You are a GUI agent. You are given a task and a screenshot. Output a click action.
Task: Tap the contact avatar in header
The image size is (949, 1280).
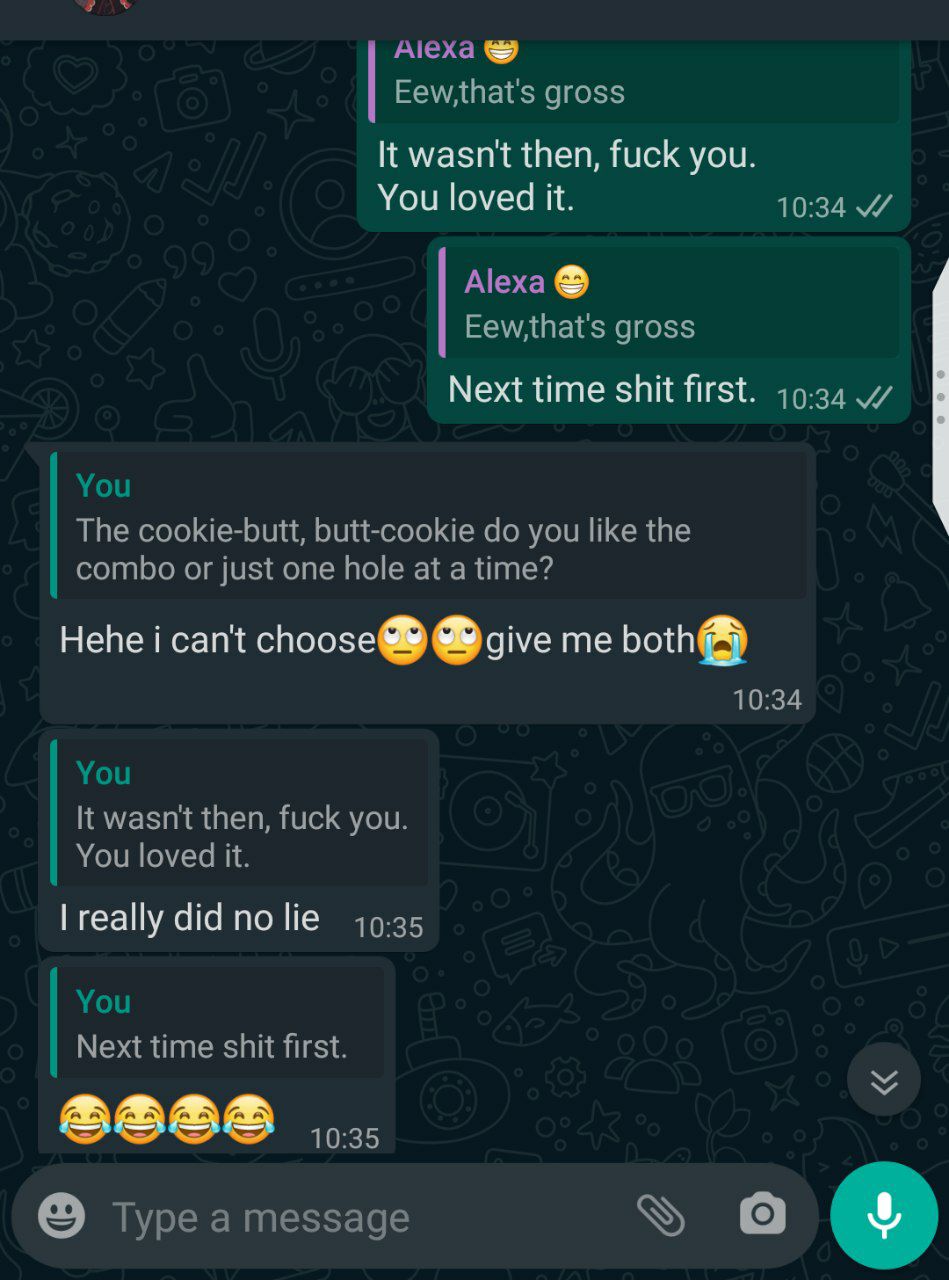click(x=103, y=5)
